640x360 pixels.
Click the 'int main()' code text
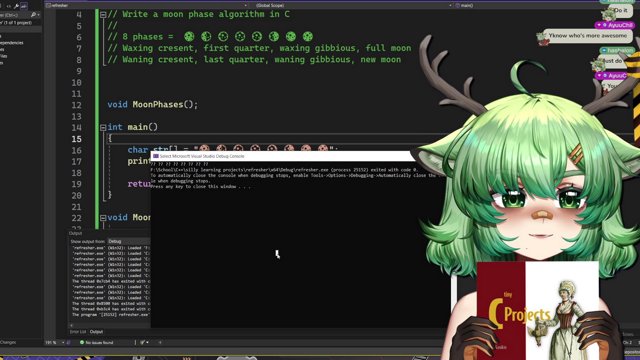132,127
